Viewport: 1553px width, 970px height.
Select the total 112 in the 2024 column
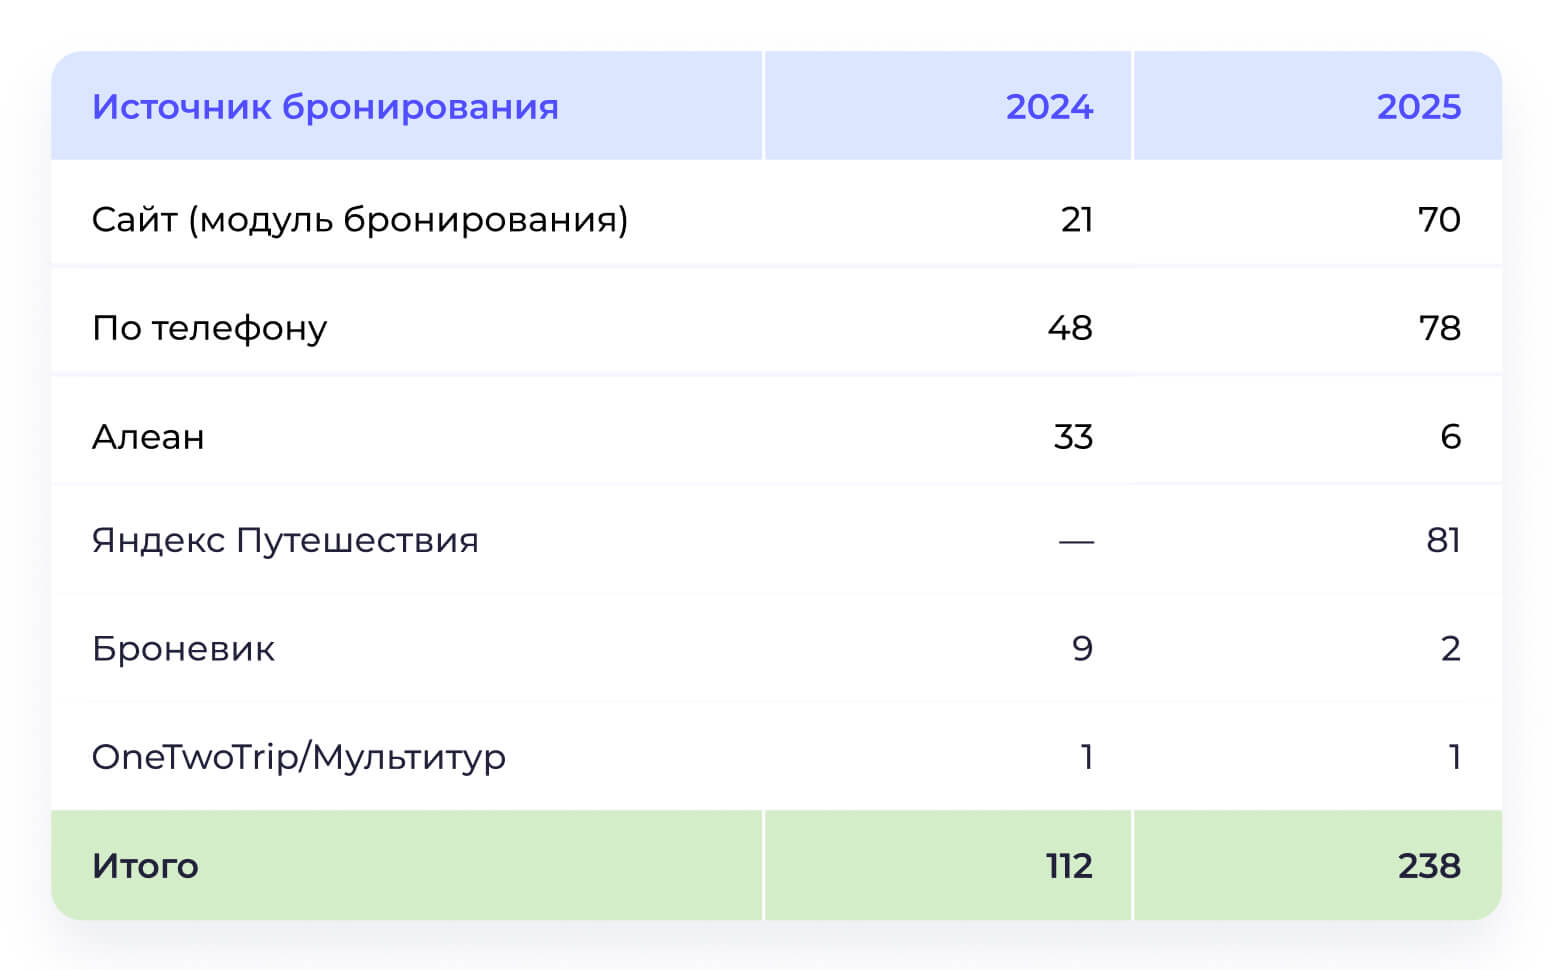pos(1069,866)
